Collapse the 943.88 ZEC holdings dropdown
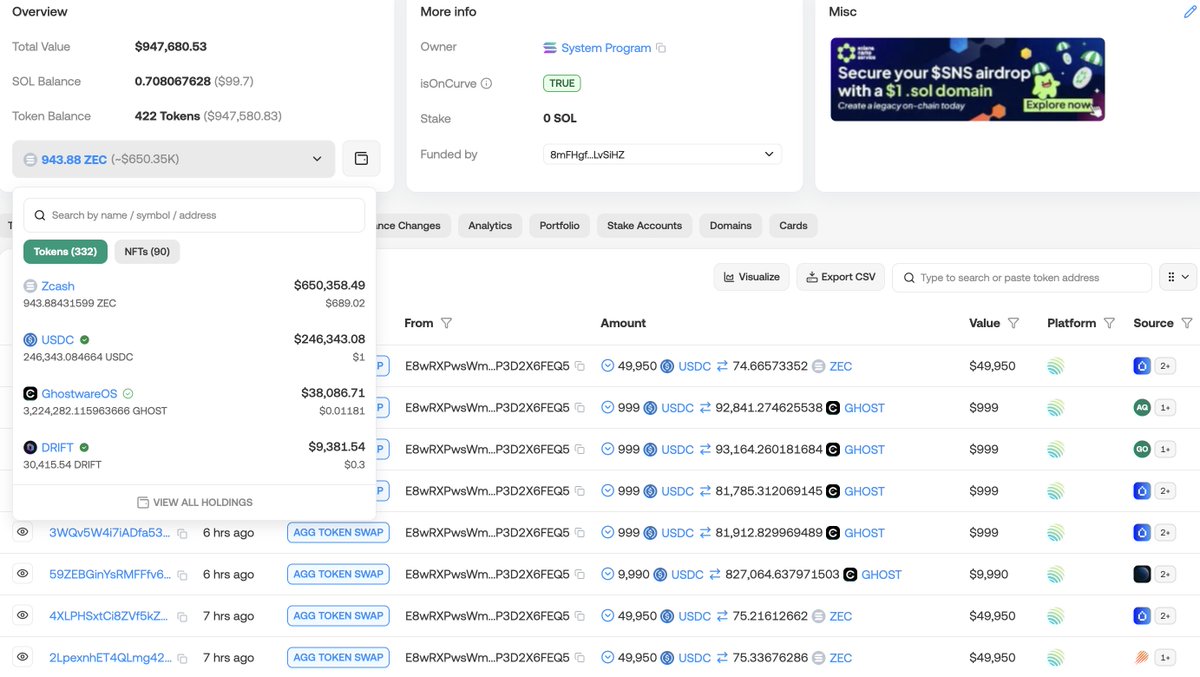Image resolution: width=1200 pixels, height=677 pixels. (x=318, y=158)
